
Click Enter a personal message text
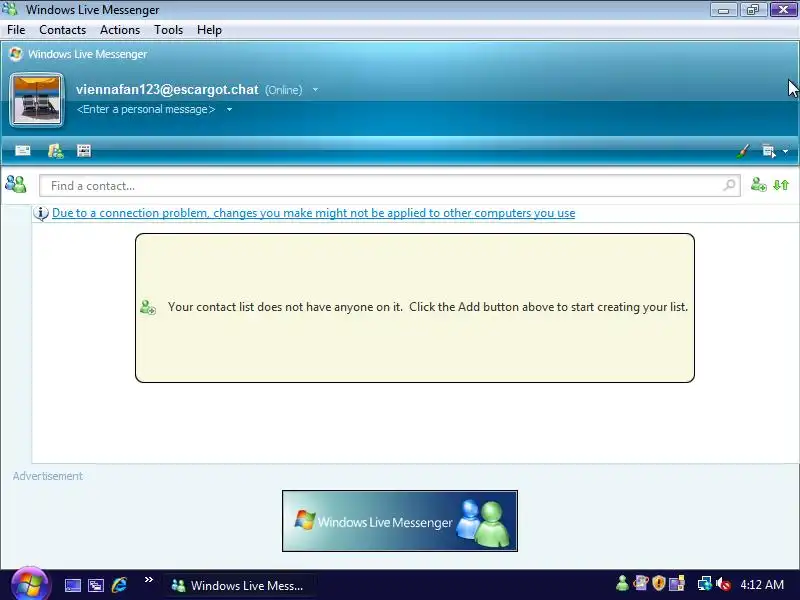tap(146, 109)
